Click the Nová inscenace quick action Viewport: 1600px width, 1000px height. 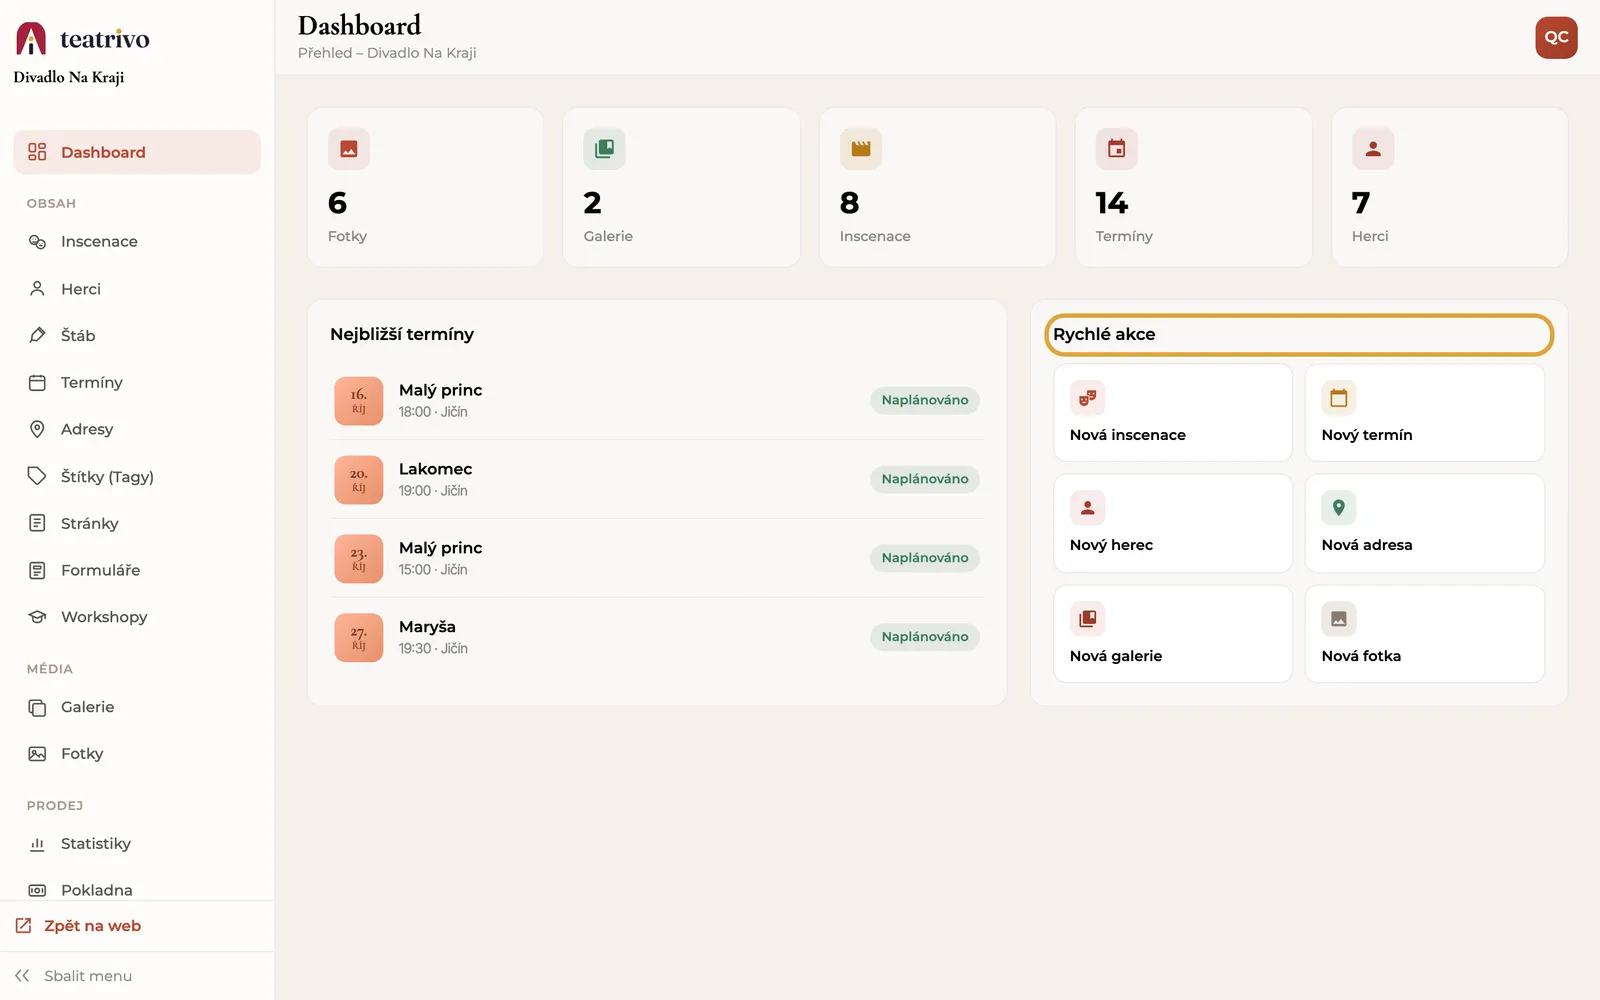(1173, 413)
